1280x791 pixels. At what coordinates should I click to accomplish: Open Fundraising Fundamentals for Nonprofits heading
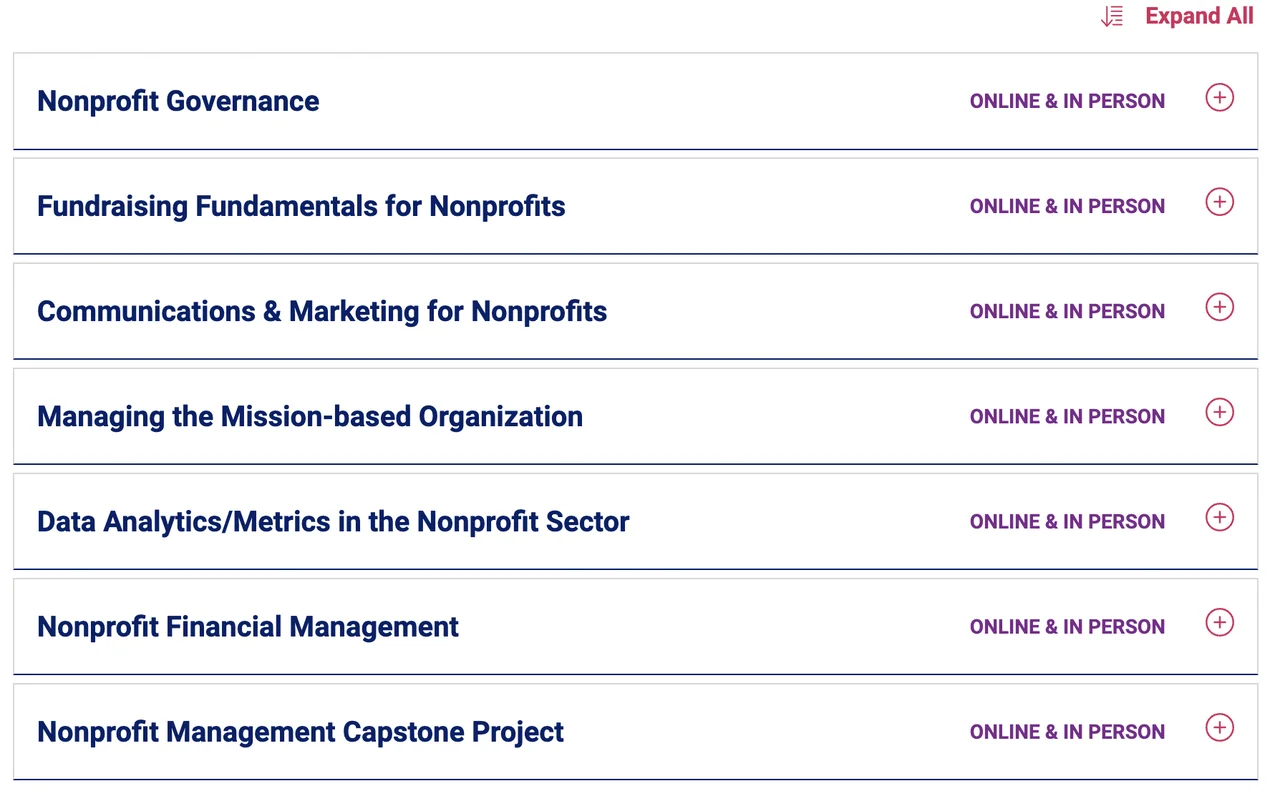coord(301,206)
